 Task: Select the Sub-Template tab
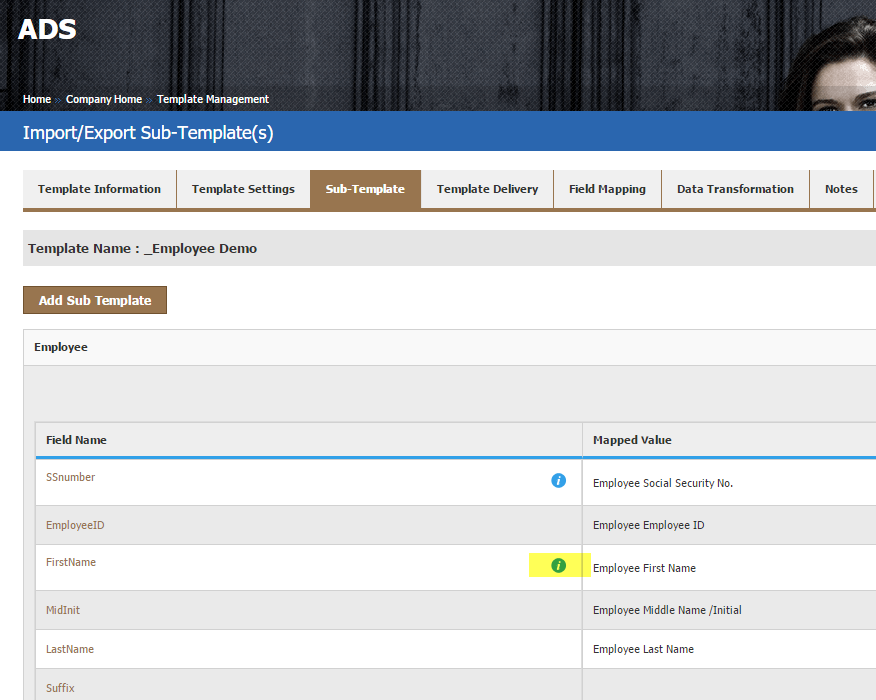pos(365,189)
